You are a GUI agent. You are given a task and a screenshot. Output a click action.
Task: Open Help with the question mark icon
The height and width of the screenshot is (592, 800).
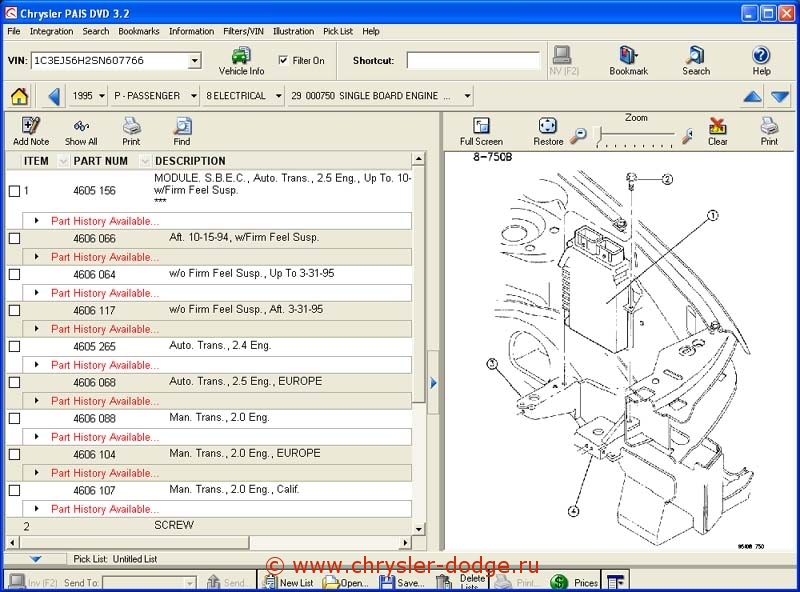[x=761, y=61]
